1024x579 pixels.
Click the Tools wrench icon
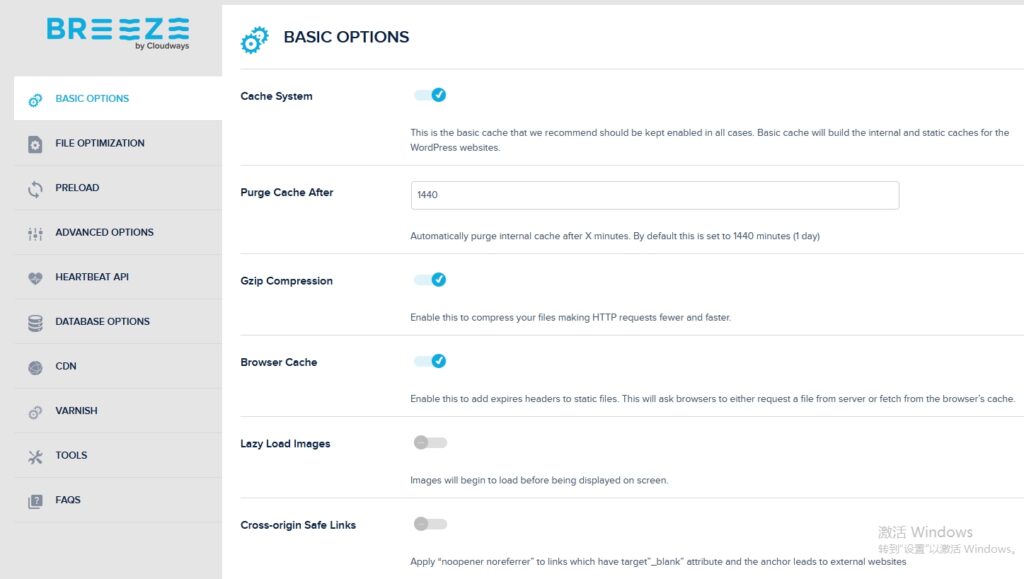tap(35, 456)
